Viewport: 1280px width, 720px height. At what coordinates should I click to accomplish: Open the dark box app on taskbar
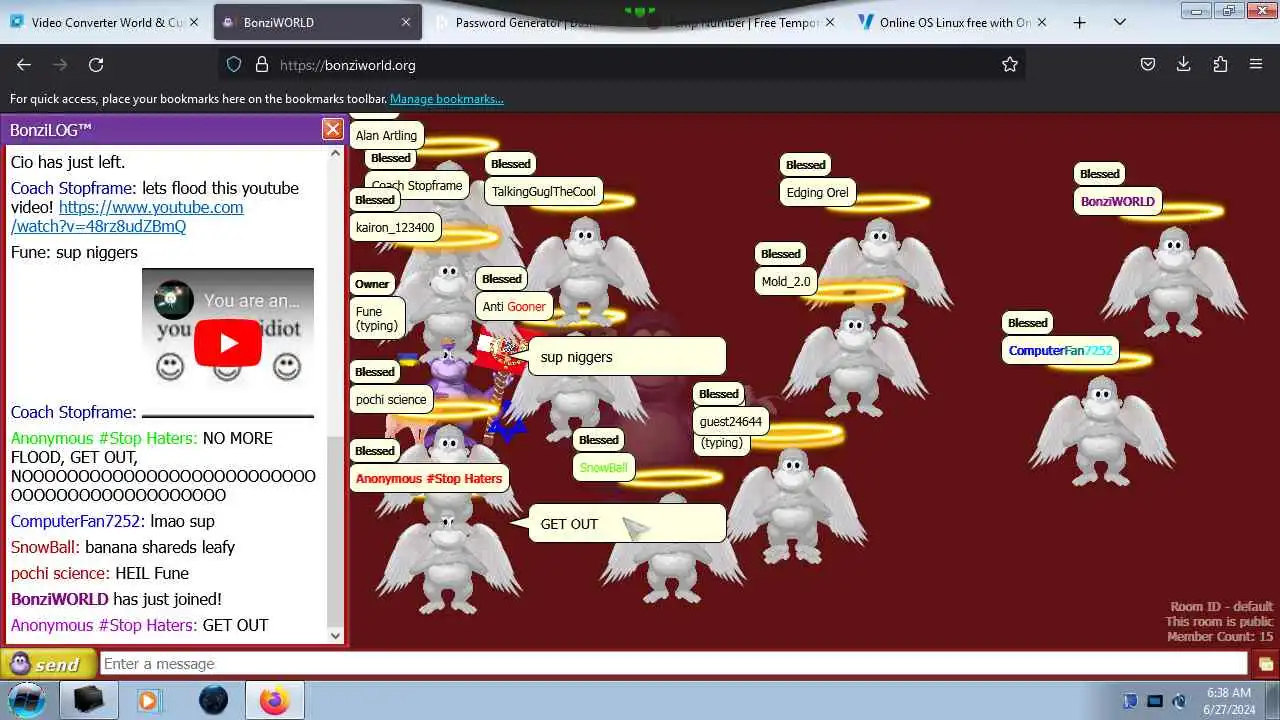[89, 700]
